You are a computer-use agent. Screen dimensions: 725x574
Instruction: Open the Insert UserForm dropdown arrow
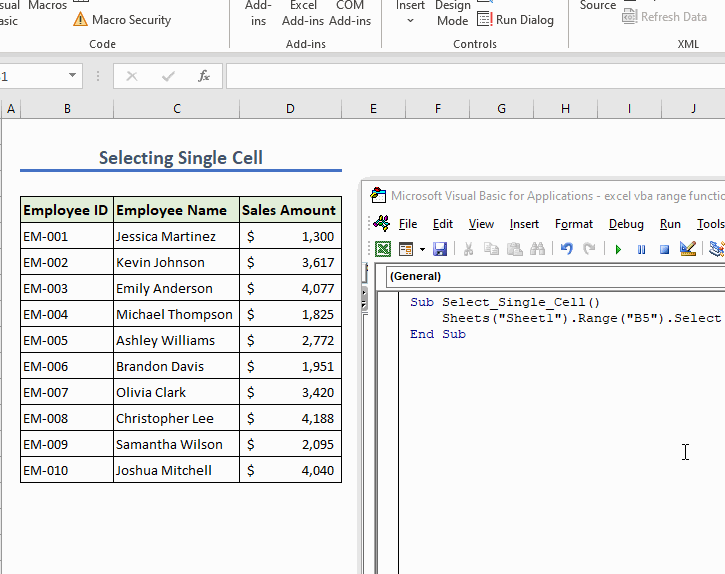[x=422, y=249]
